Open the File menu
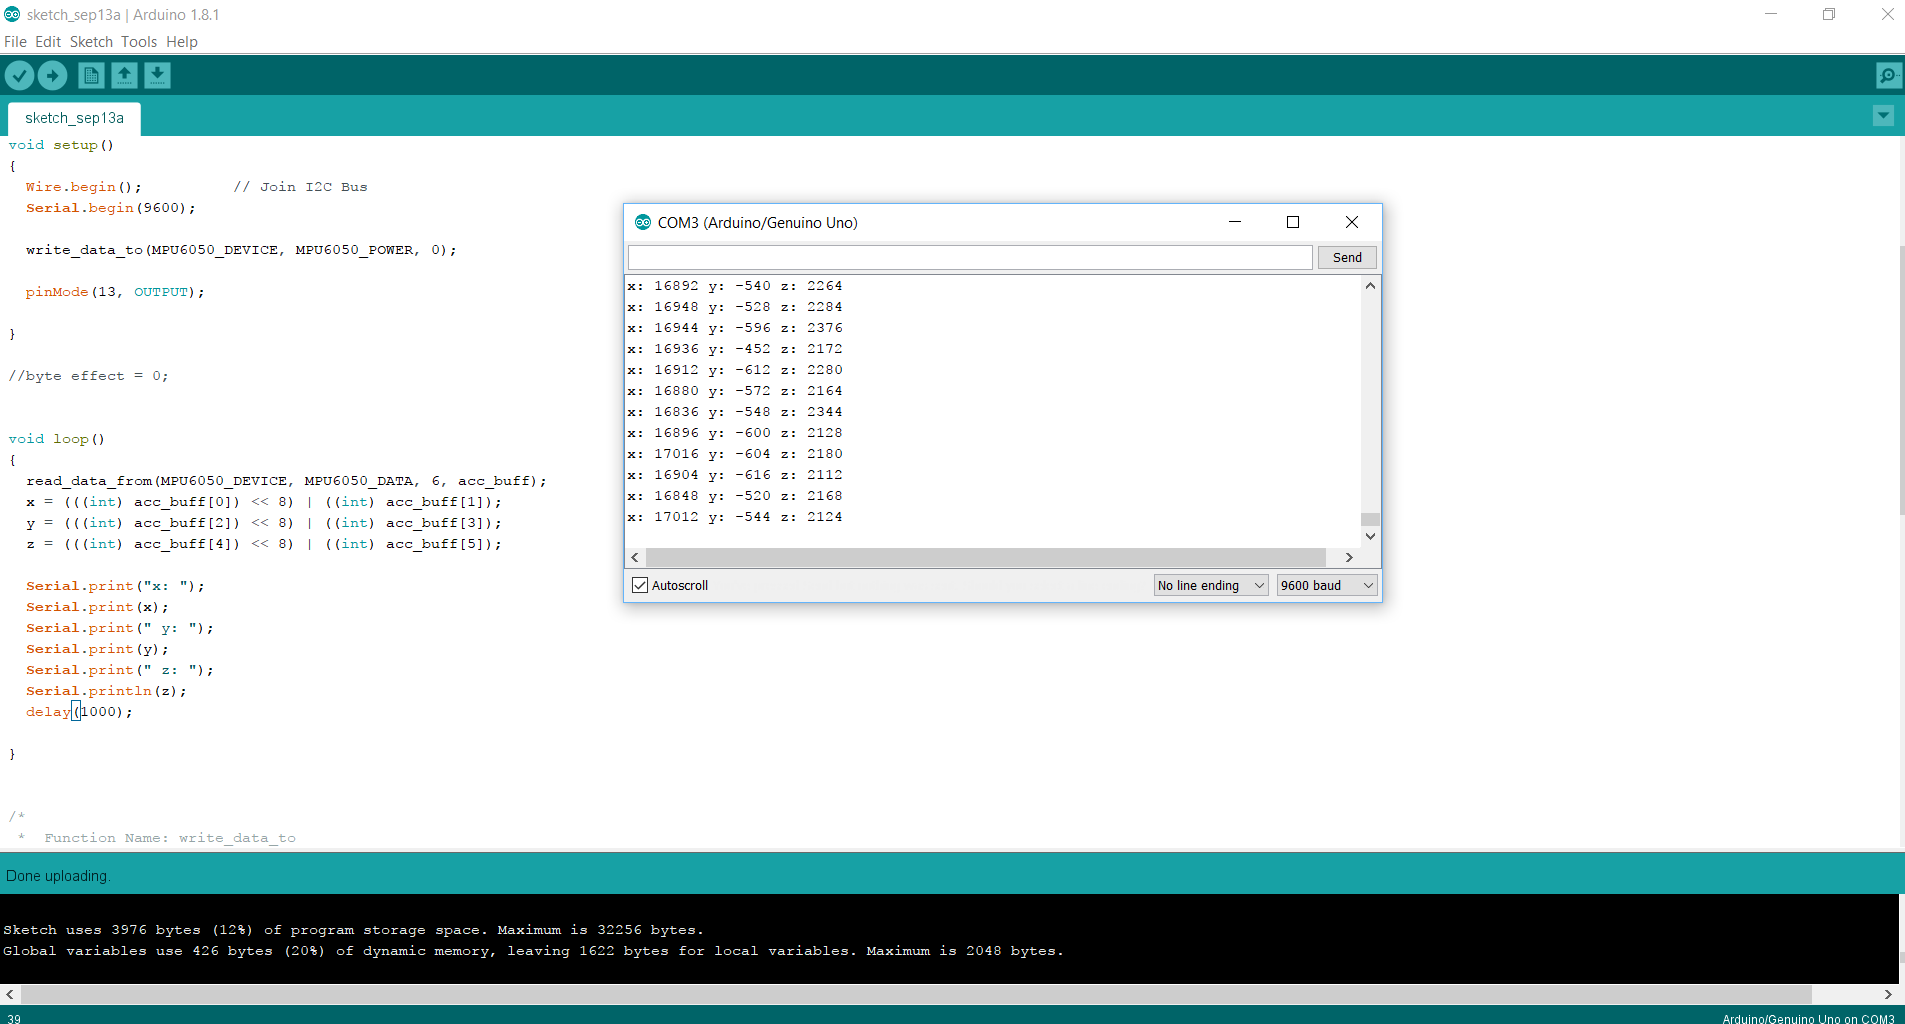 (15, 42)
